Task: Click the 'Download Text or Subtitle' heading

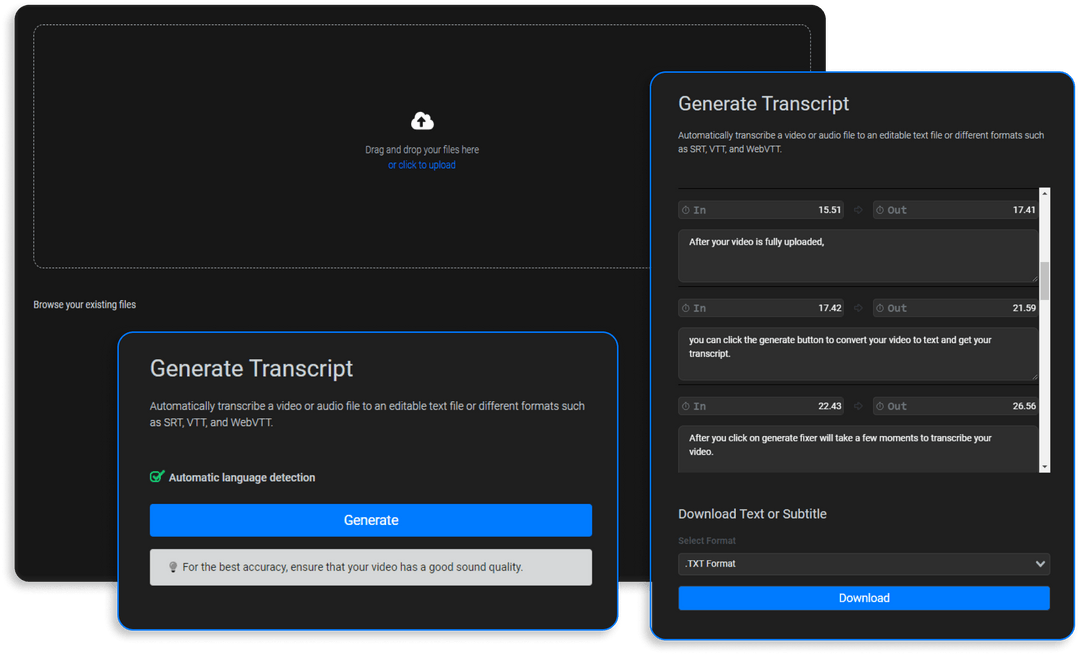Action: point(752,514)
